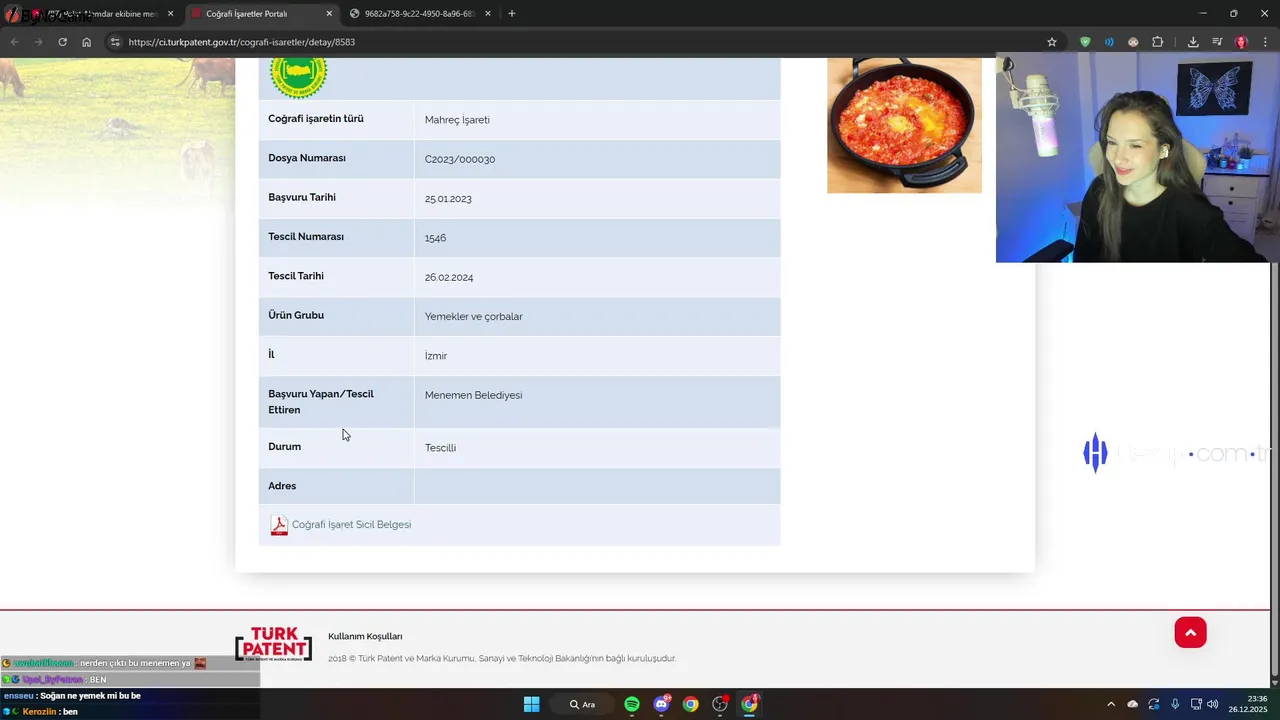Click the 'Tescil Tarihi' row label
Screen dimensions: 1280x720
[296, 276]
